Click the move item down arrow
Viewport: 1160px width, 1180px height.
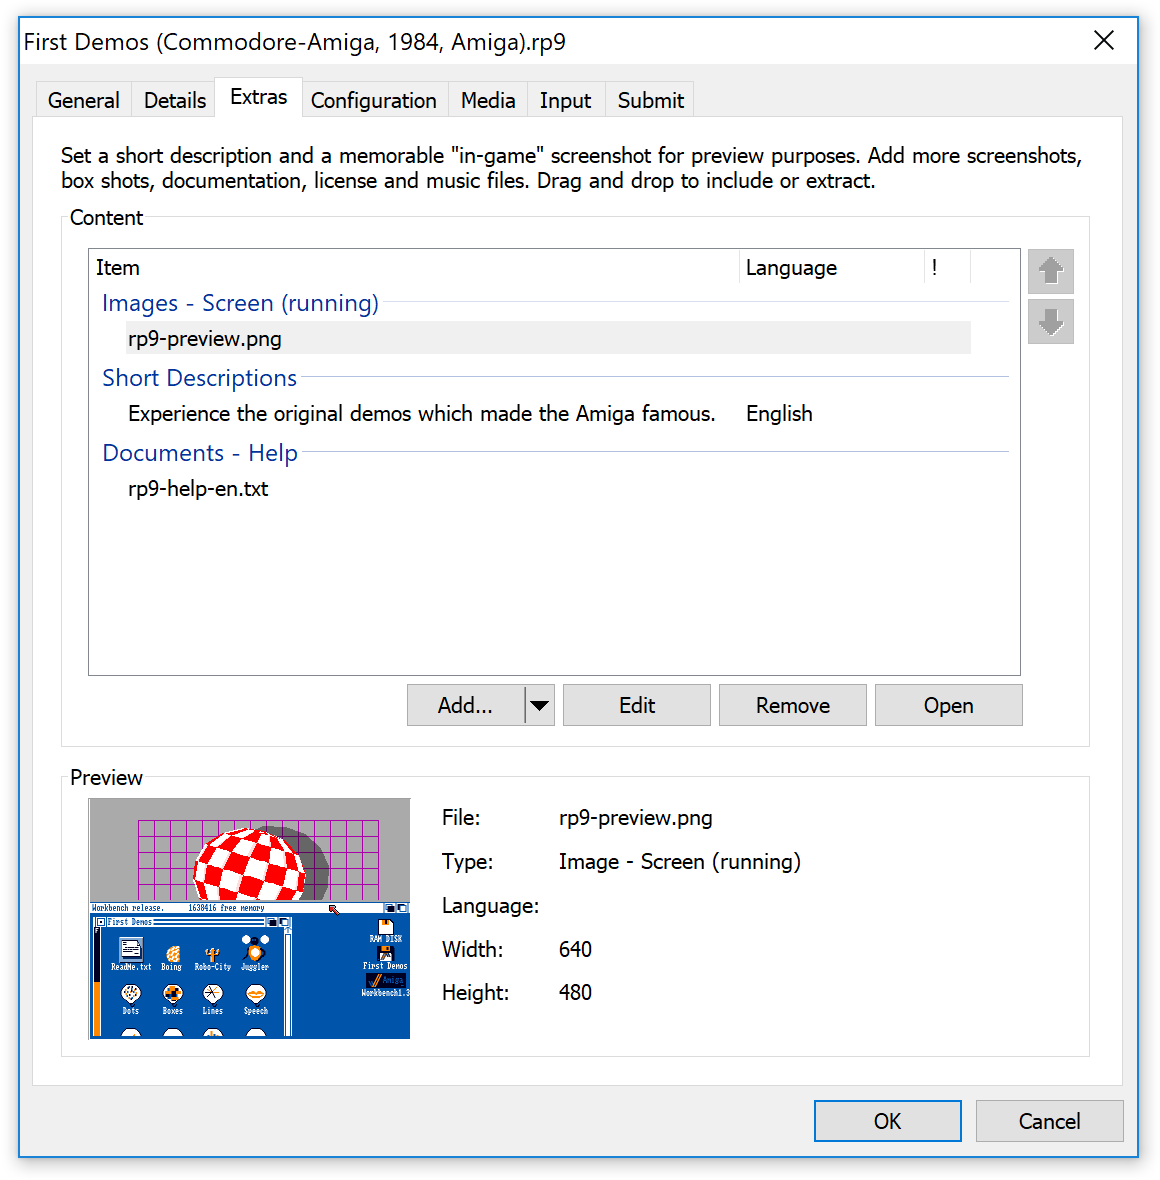point(1050,322)
